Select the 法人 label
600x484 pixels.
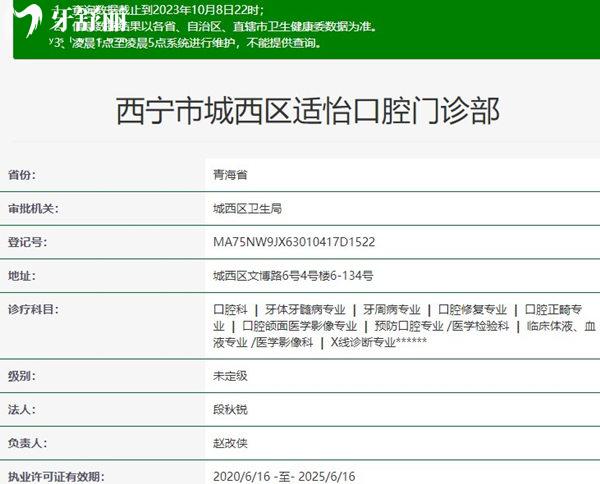click(22, 410)
